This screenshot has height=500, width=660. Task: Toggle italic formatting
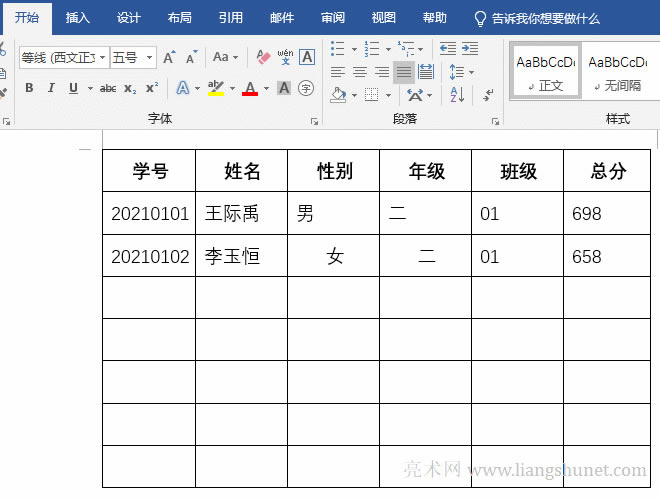pyautogui.click(x=51, y=88)
